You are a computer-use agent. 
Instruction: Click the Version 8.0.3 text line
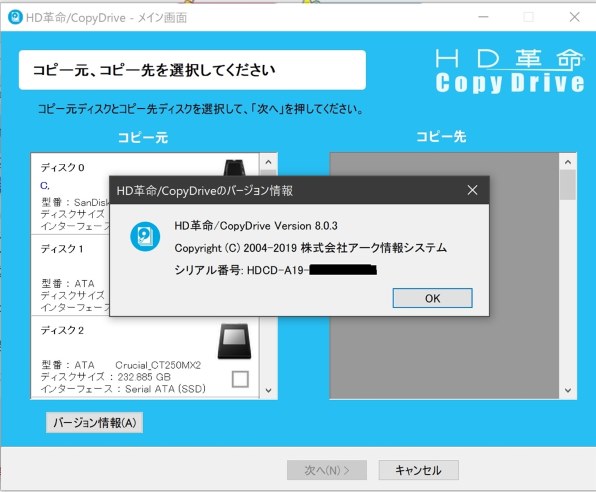point(256,226)
